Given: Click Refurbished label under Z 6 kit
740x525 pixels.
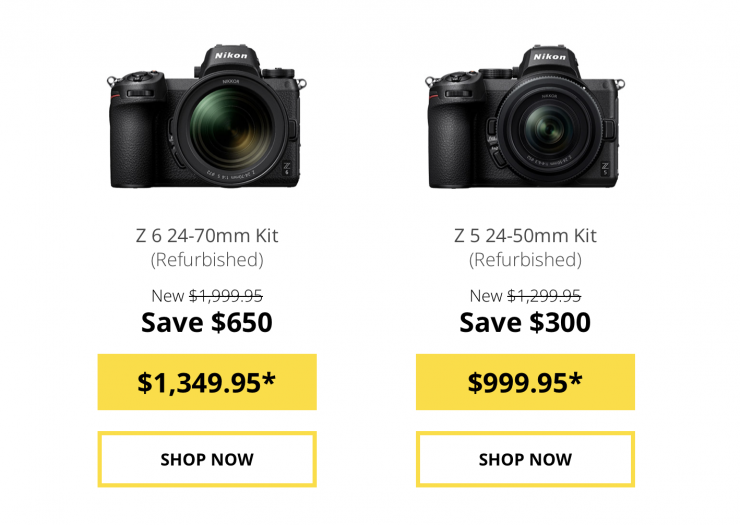Looking at the screenshot, I should tap(207, 260).
